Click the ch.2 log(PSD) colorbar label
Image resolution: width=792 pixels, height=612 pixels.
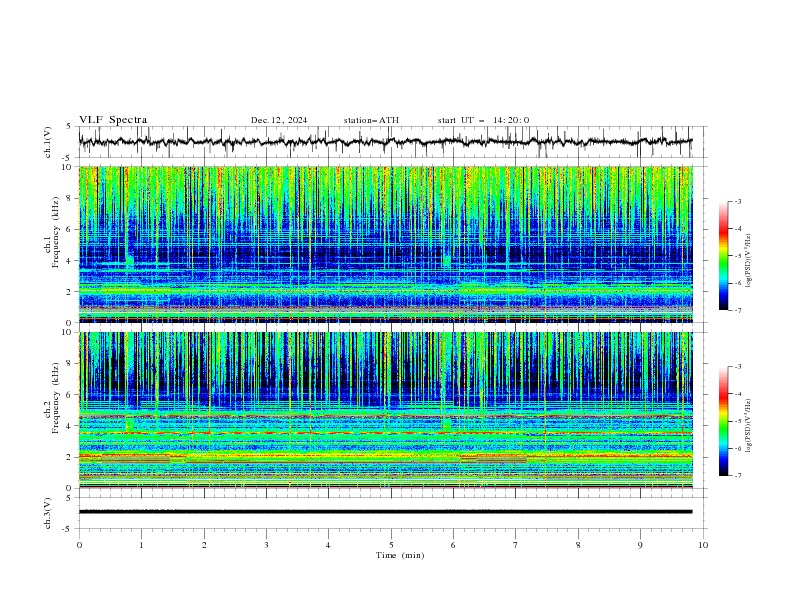[x=749, y=426]
